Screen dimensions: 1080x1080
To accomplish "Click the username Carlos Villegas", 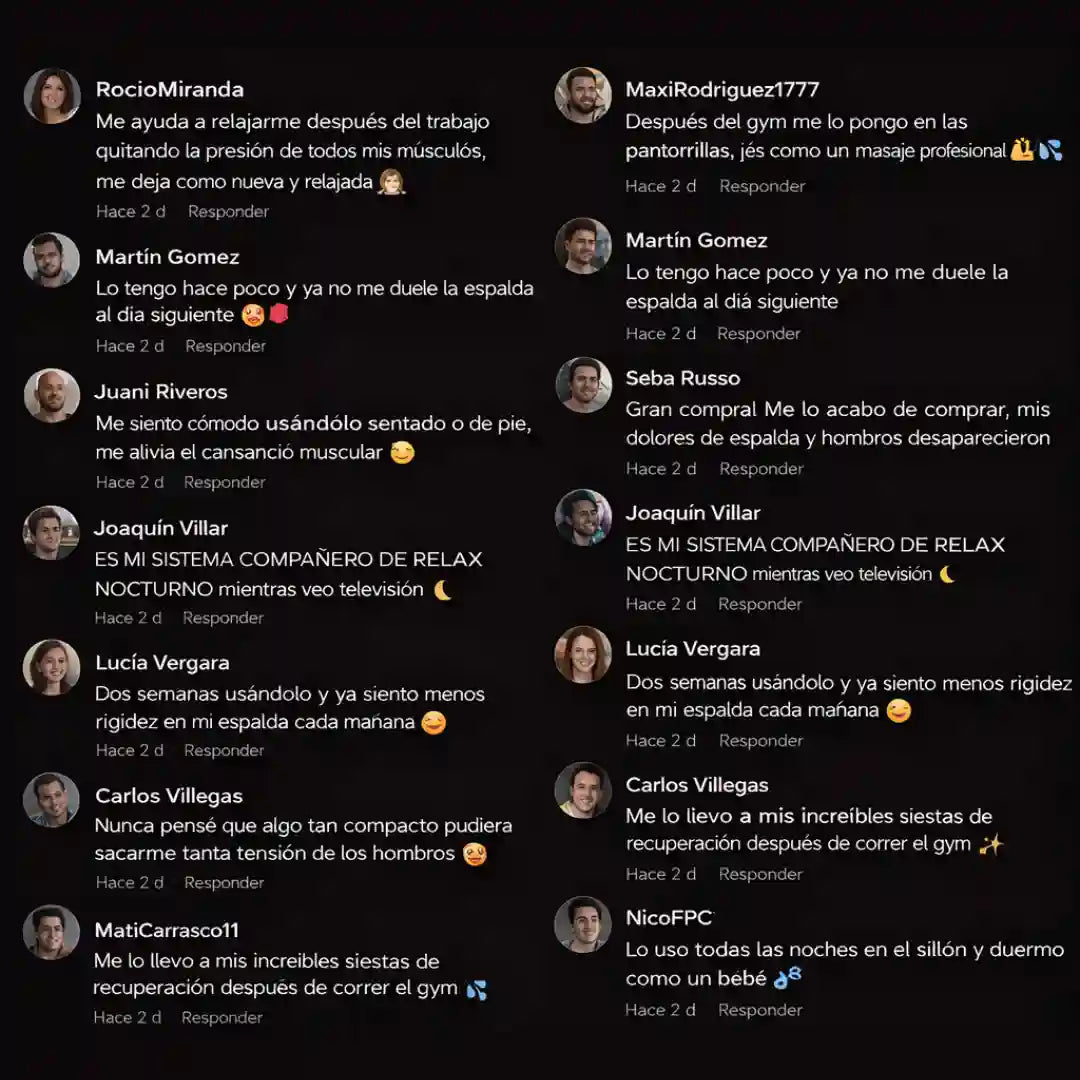I will click(x=169, y=796).
